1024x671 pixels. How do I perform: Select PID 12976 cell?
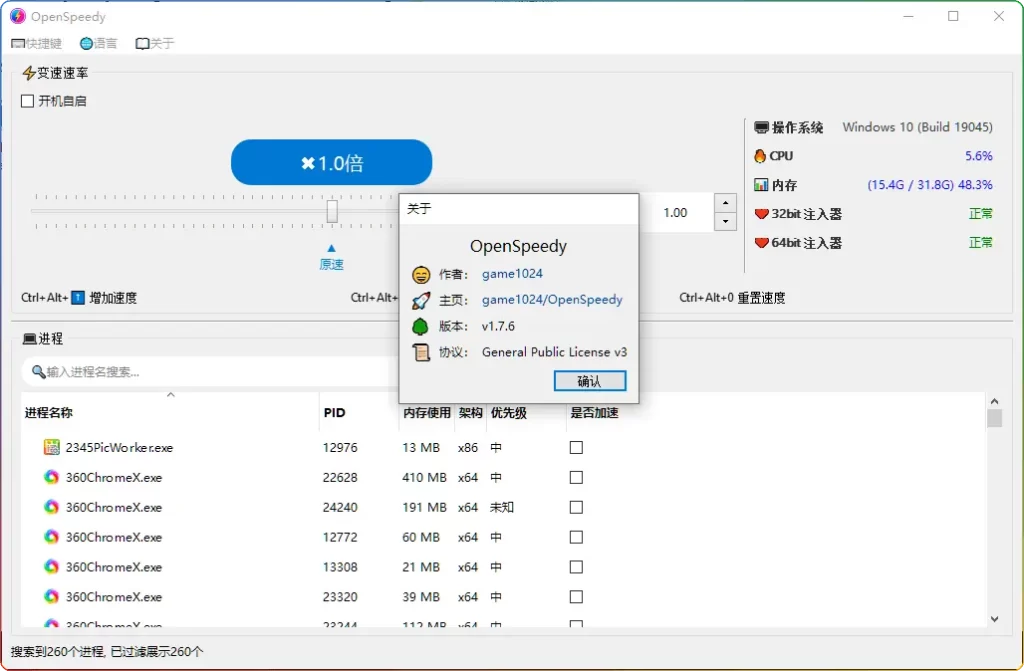click(340, 448)
